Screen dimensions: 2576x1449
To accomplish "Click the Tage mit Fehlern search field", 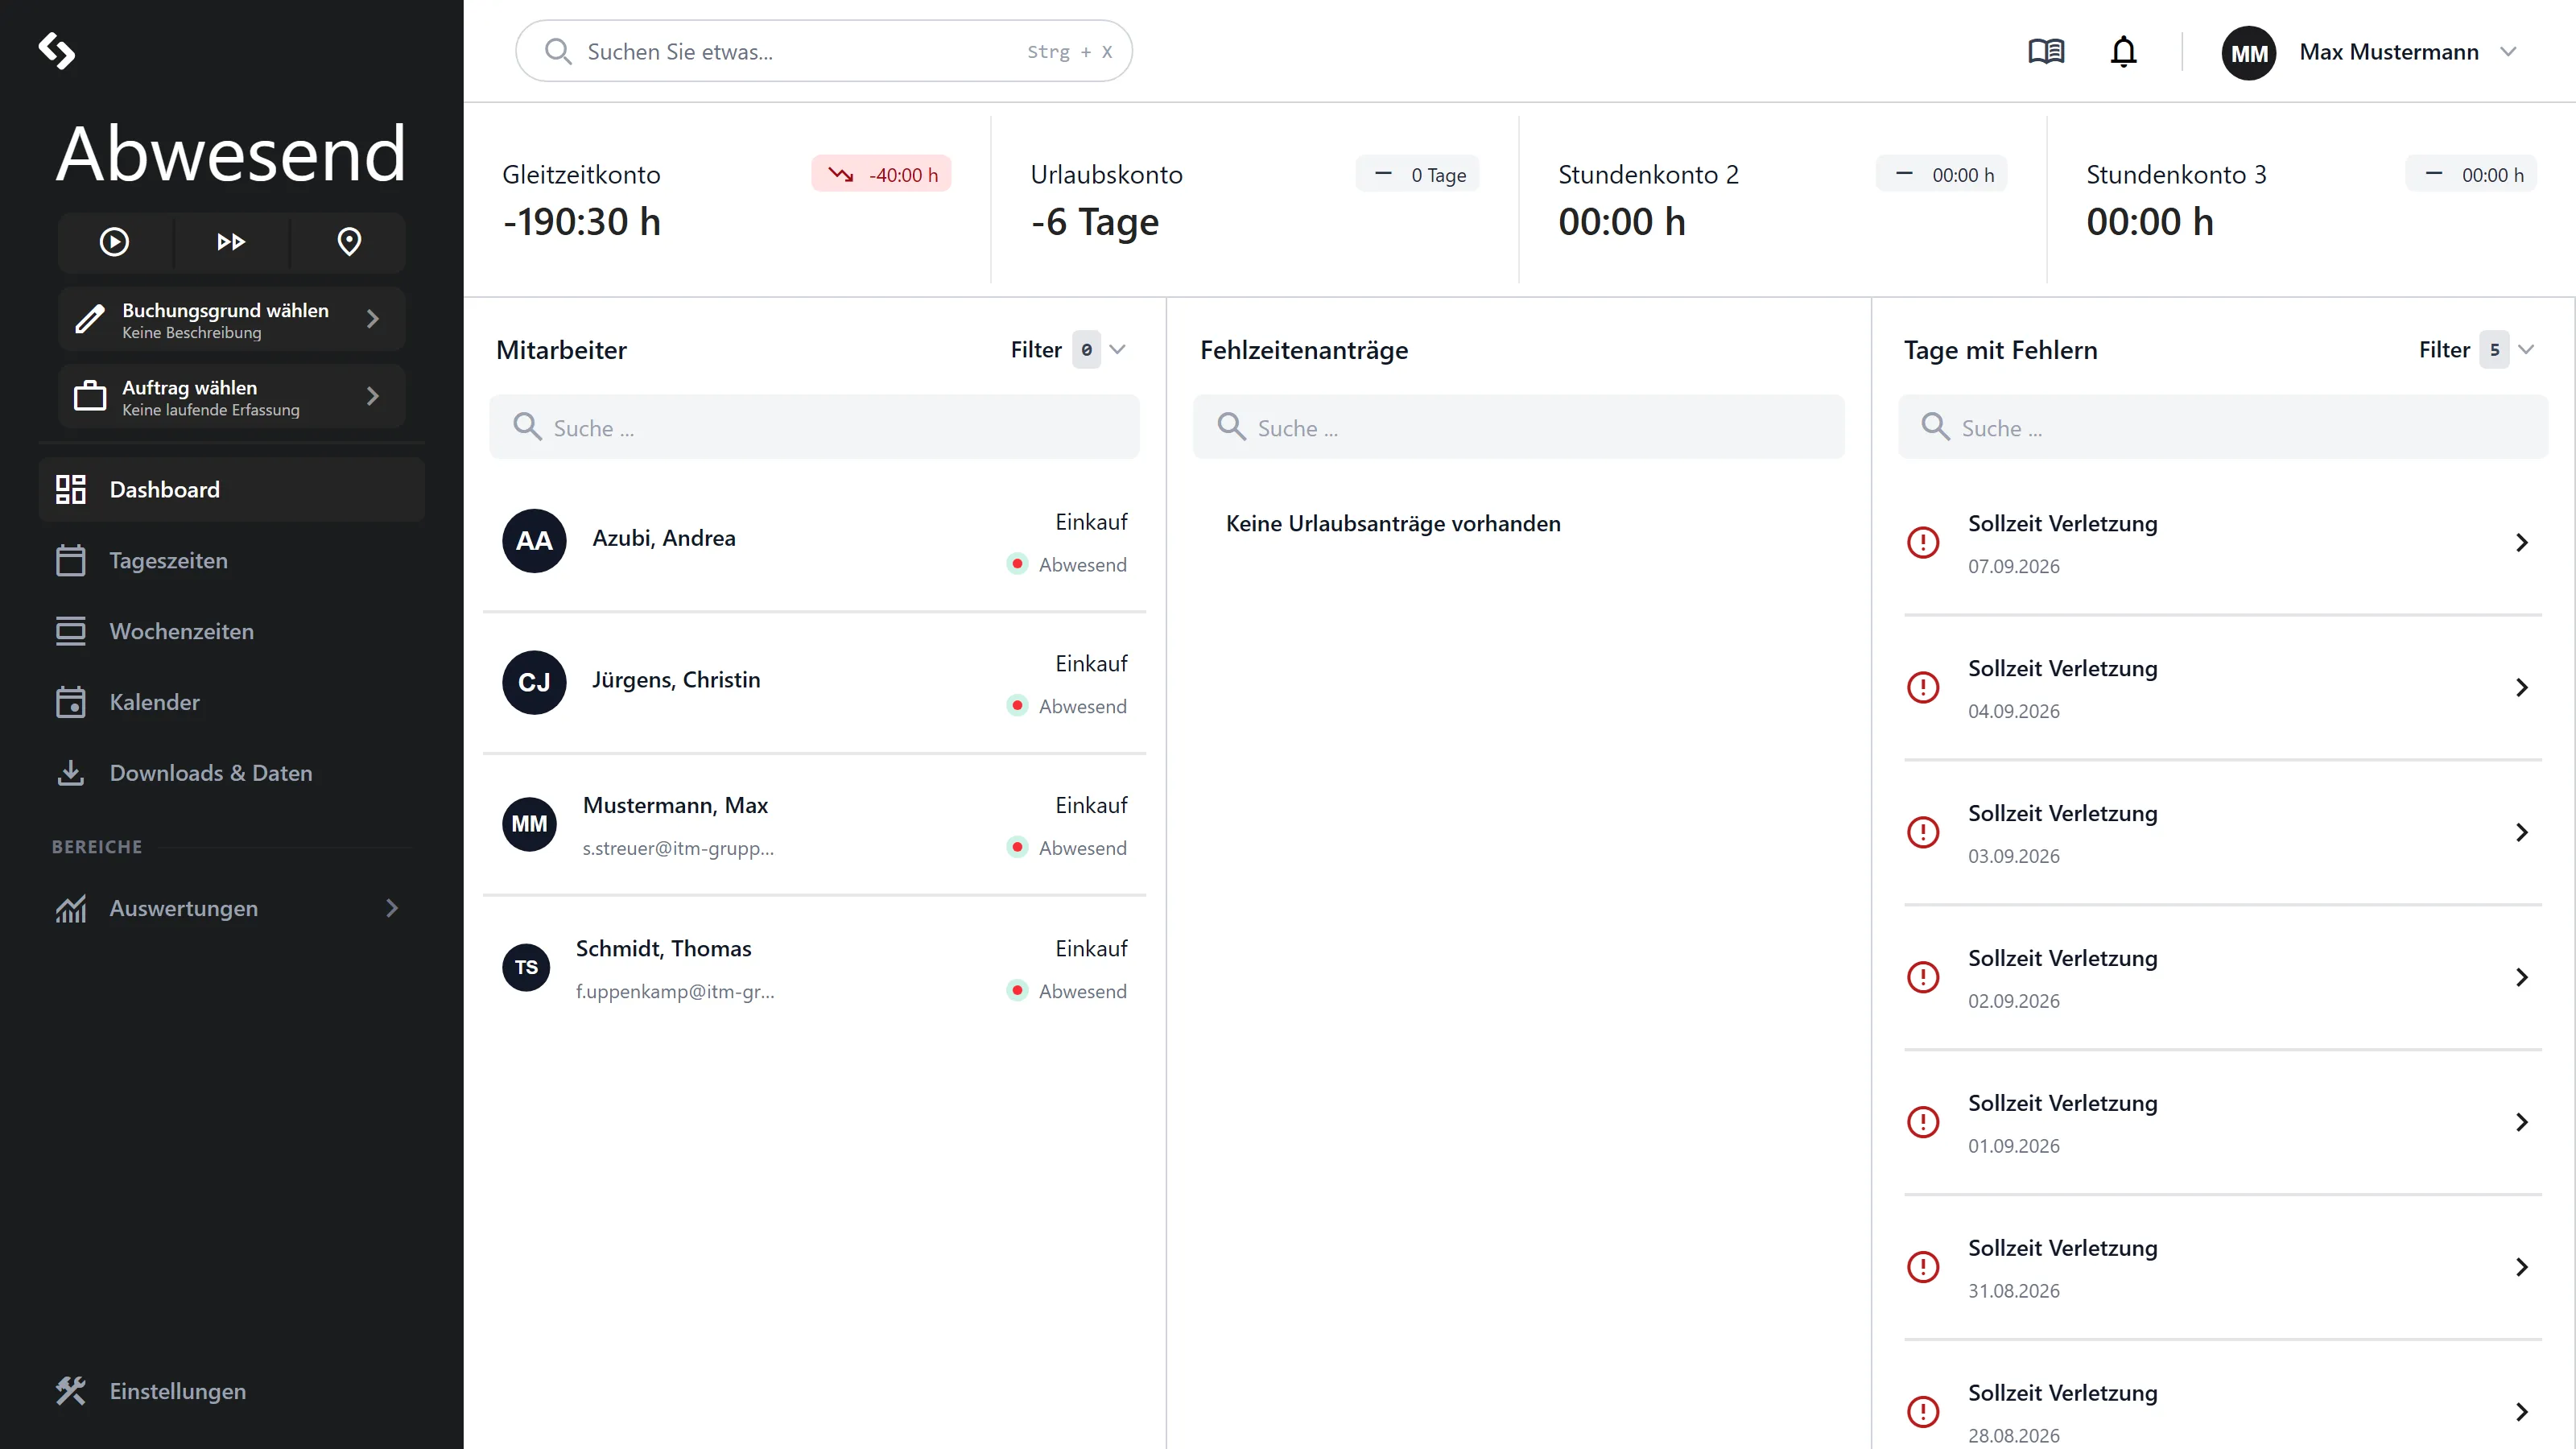I will click(2222, 427).
